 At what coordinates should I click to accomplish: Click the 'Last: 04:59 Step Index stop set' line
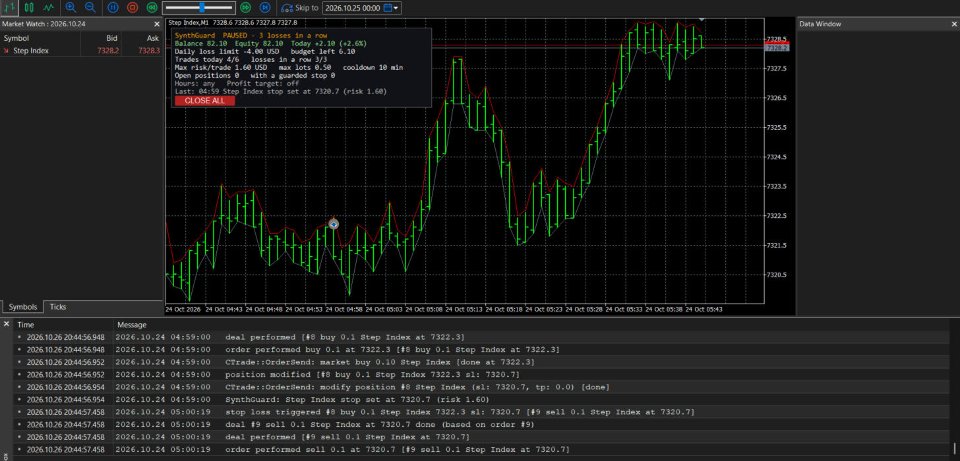coord(280,91)
